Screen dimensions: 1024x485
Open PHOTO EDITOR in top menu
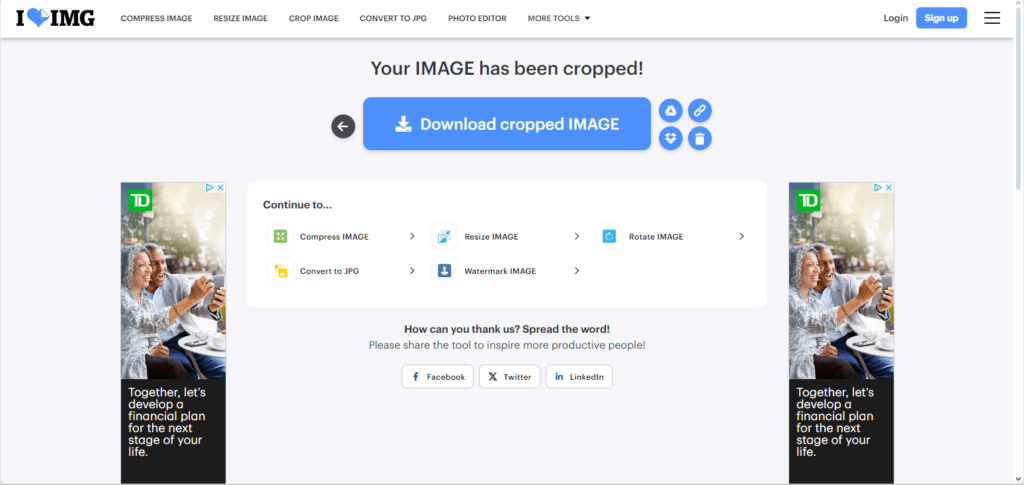tap(477, 18)
